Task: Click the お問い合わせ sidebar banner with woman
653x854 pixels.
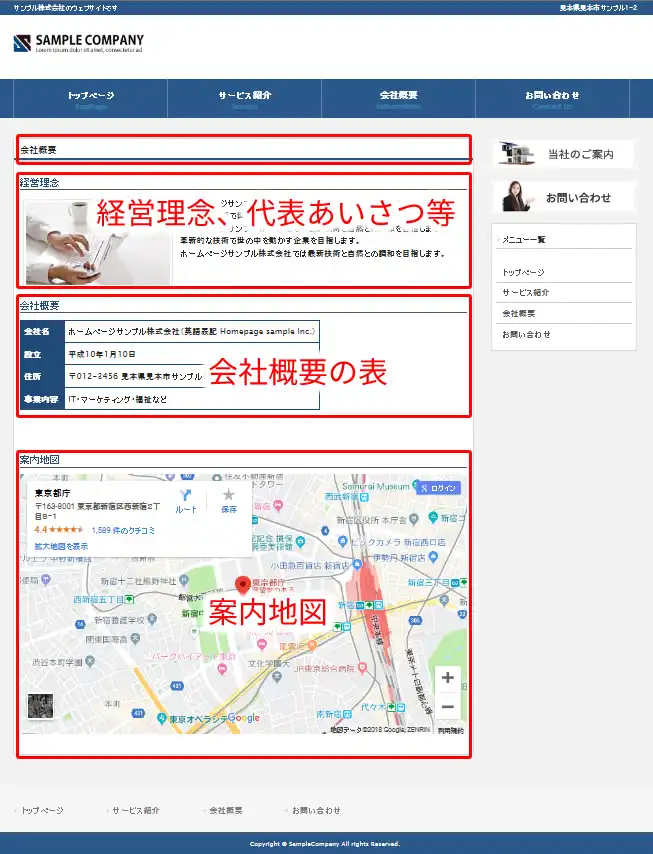Action: 565,197
